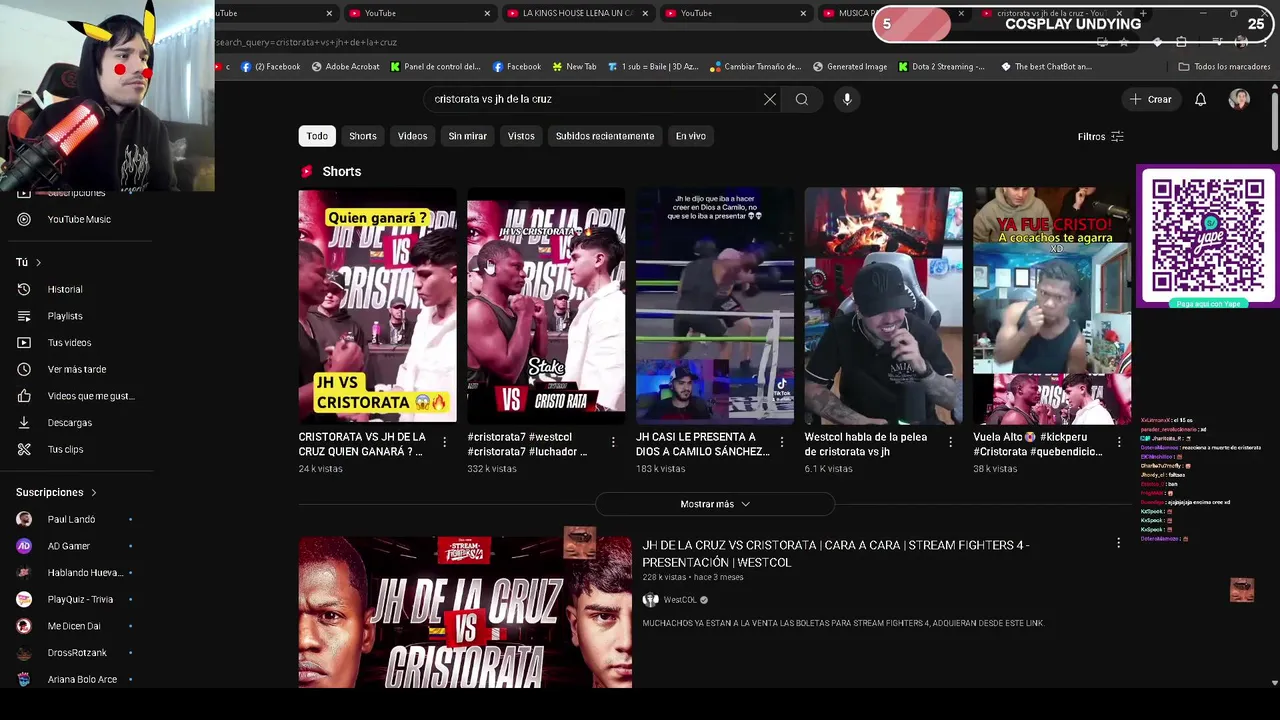Expand Shorts with Mostrar más
This screenshot has height=720, width=1280.
[x=715, y=504]
